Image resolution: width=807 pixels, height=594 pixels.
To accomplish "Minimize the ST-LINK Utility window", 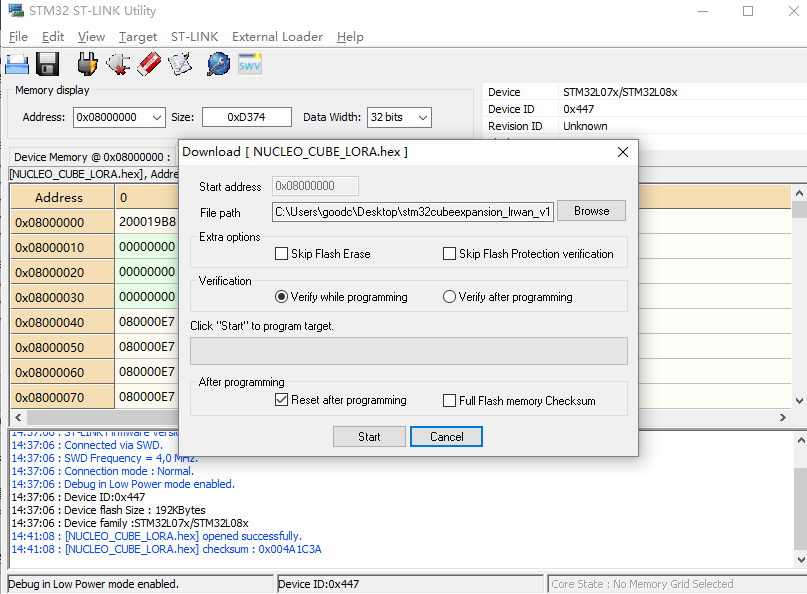I will click(703, 11).
